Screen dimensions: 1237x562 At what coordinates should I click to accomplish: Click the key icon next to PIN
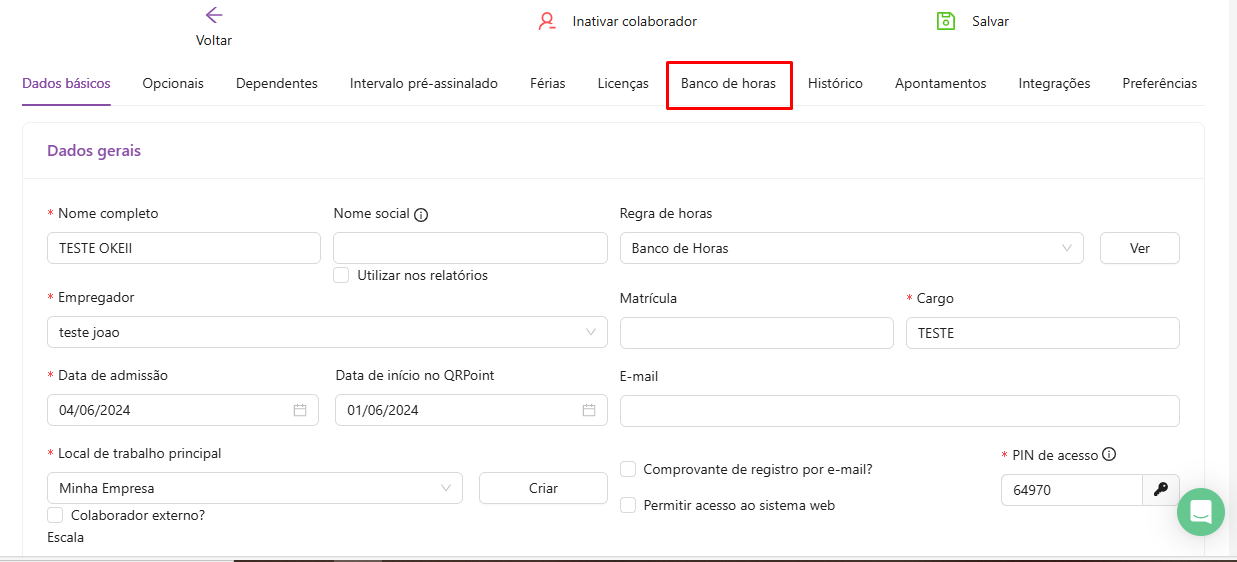[x=1160, y=490]
